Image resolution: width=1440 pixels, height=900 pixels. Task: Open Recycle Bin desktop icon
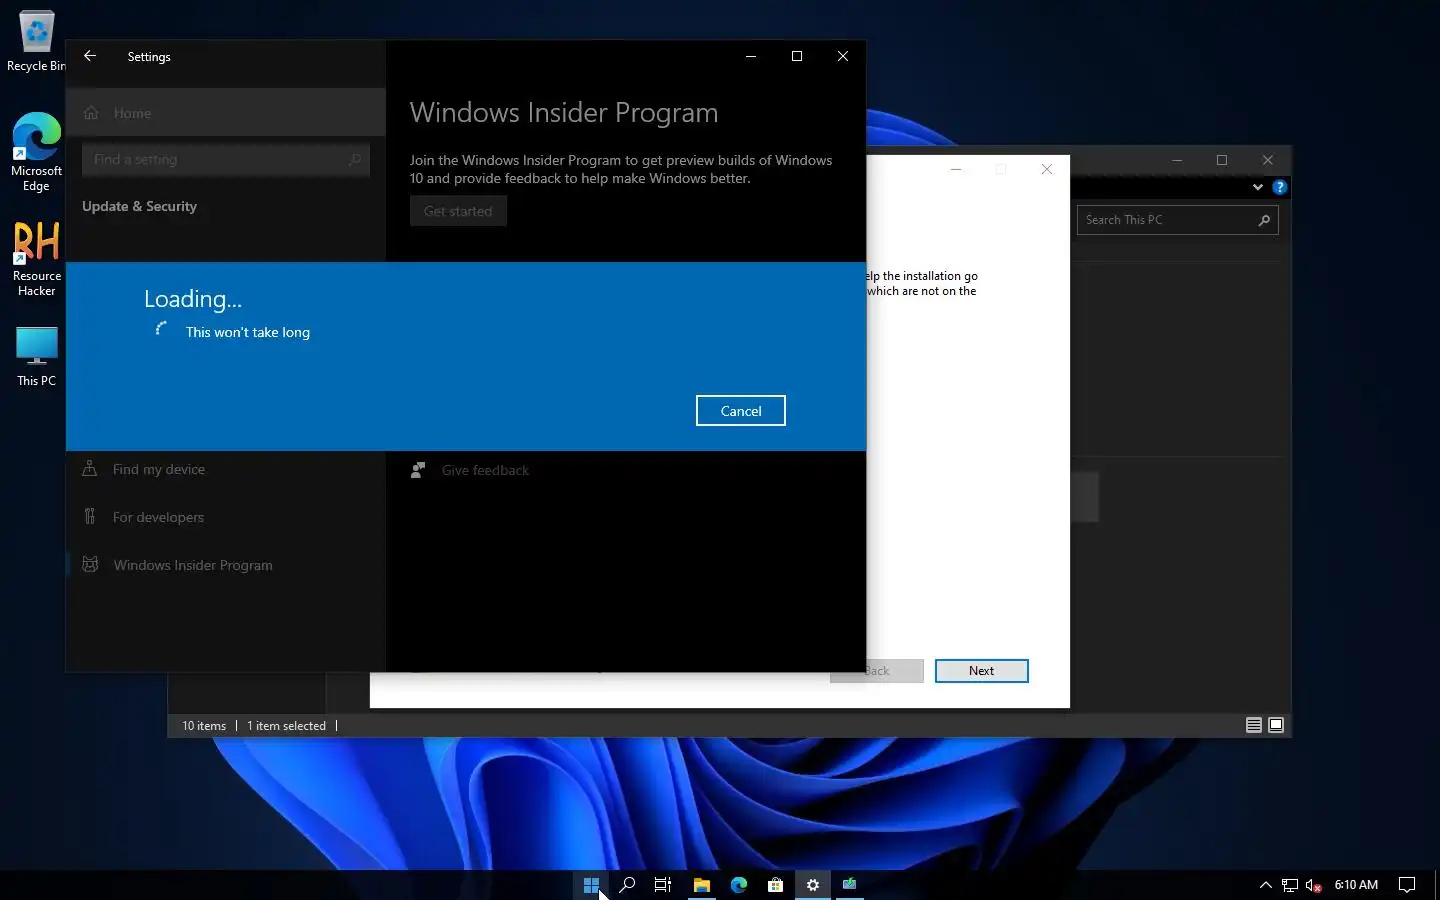(x=36, y=41)
